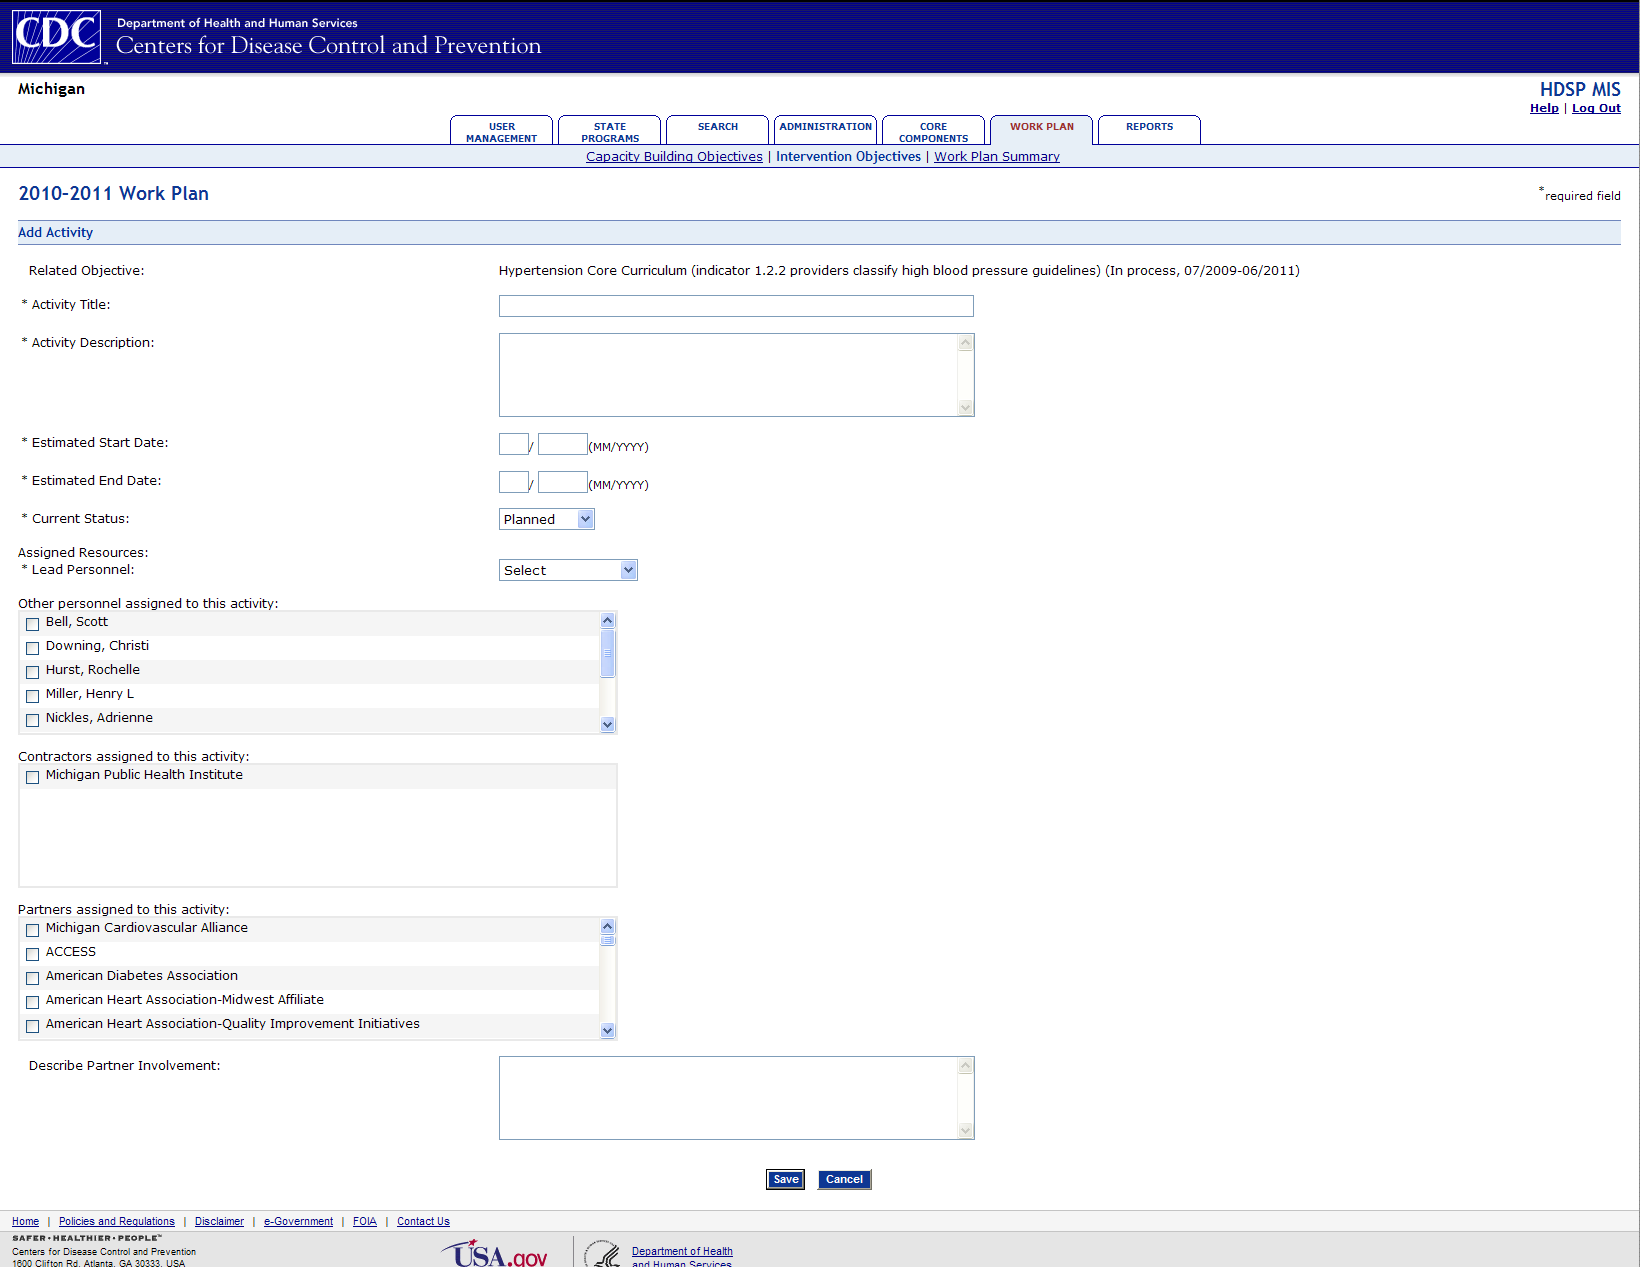Check the Hurst, Rochelle checkbox
1640x1267 pixels.
(x=33, y=672)
